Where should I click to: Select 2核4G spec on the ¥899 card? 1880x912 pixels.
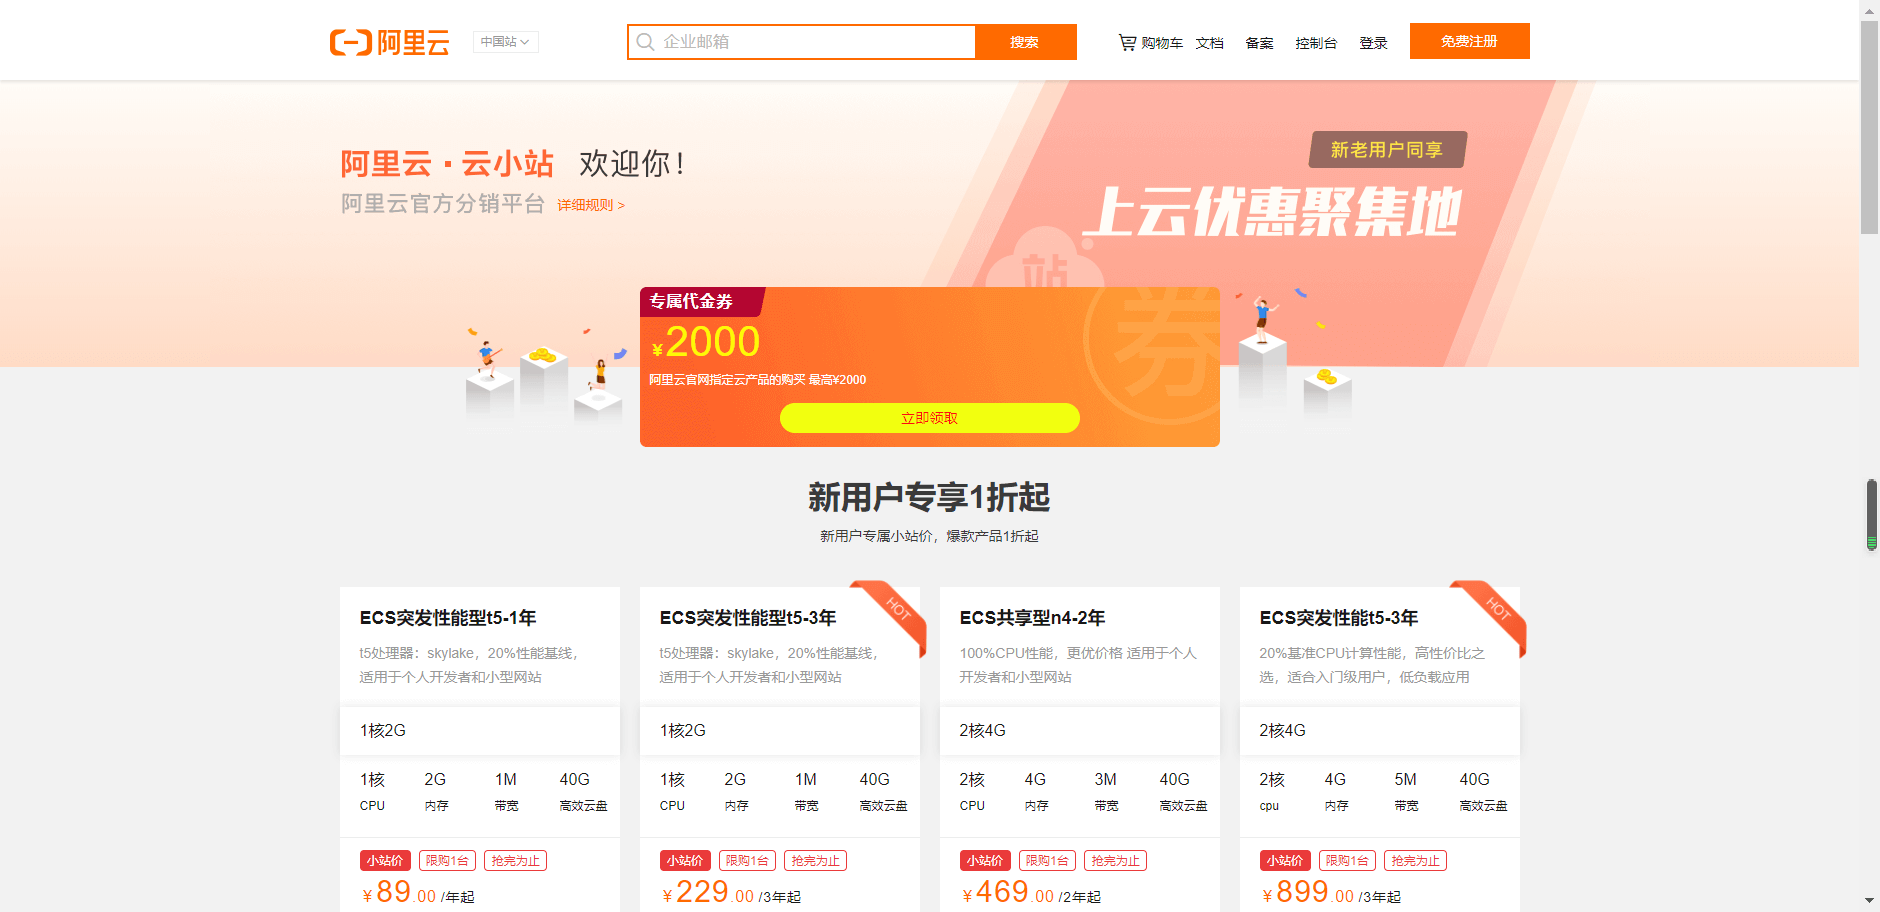click(1380, 731)
